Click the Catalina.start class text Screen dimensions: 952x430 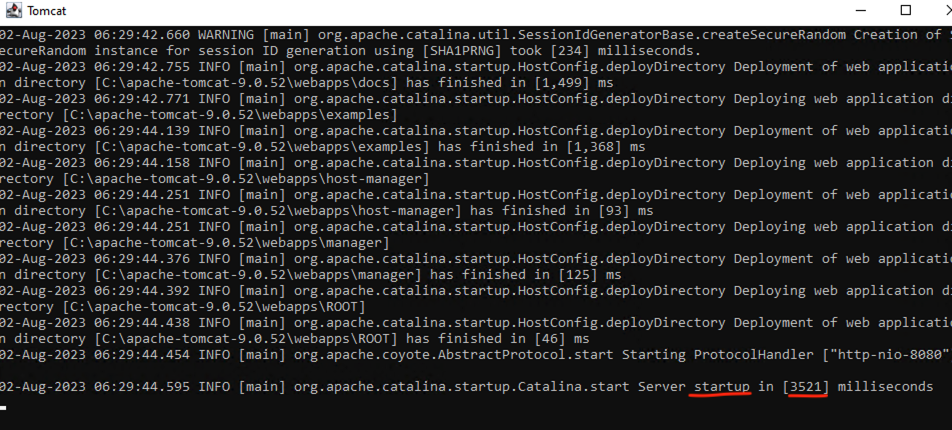tap(574, 387)
